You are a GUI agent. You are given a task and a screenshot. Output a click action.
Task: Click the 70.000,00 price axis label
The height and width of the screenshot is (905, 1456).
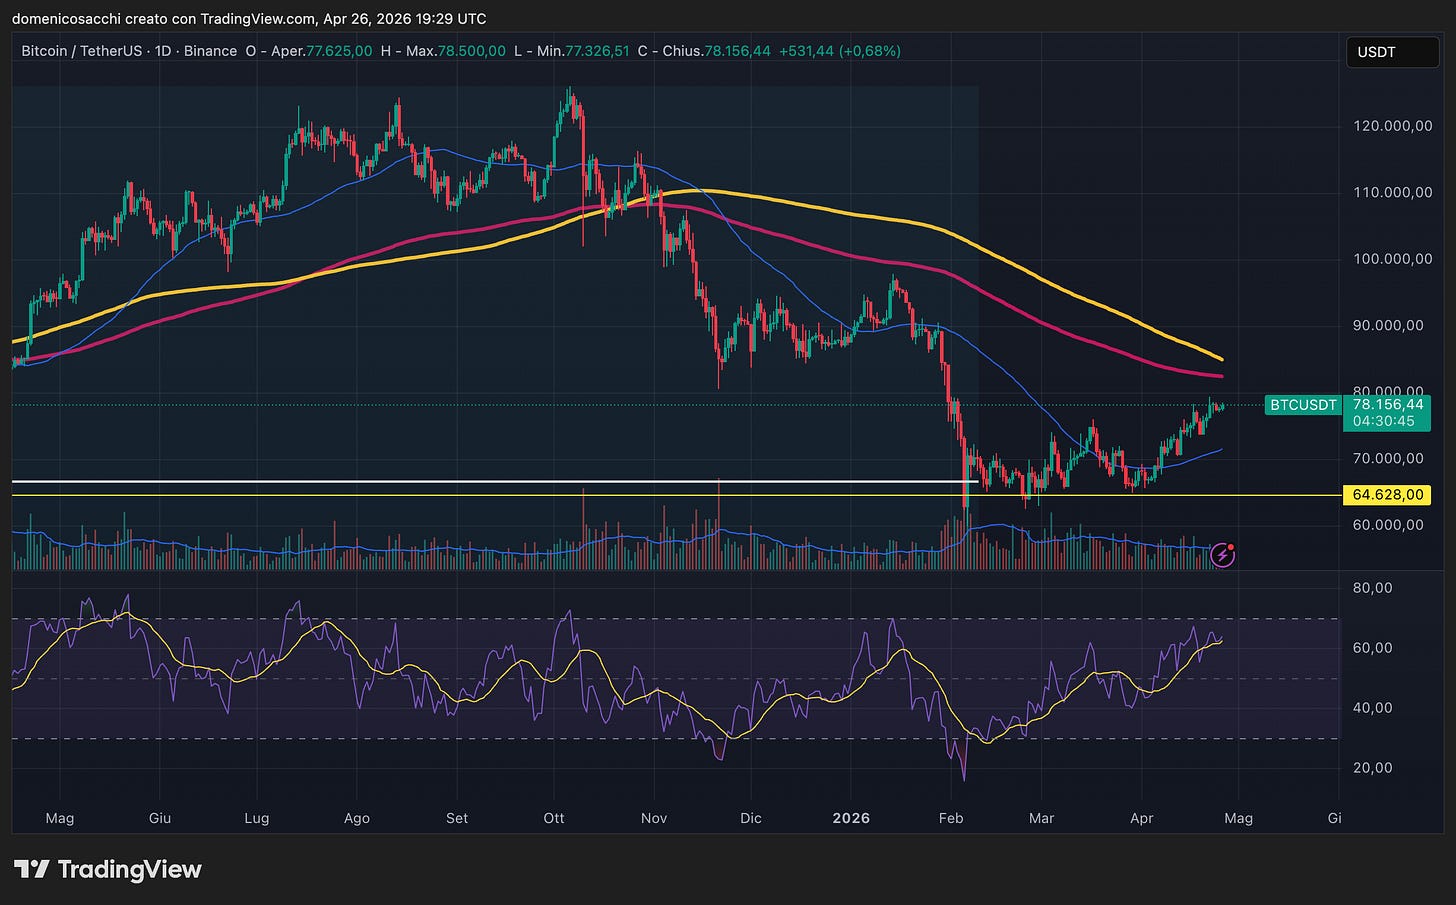1388,458
